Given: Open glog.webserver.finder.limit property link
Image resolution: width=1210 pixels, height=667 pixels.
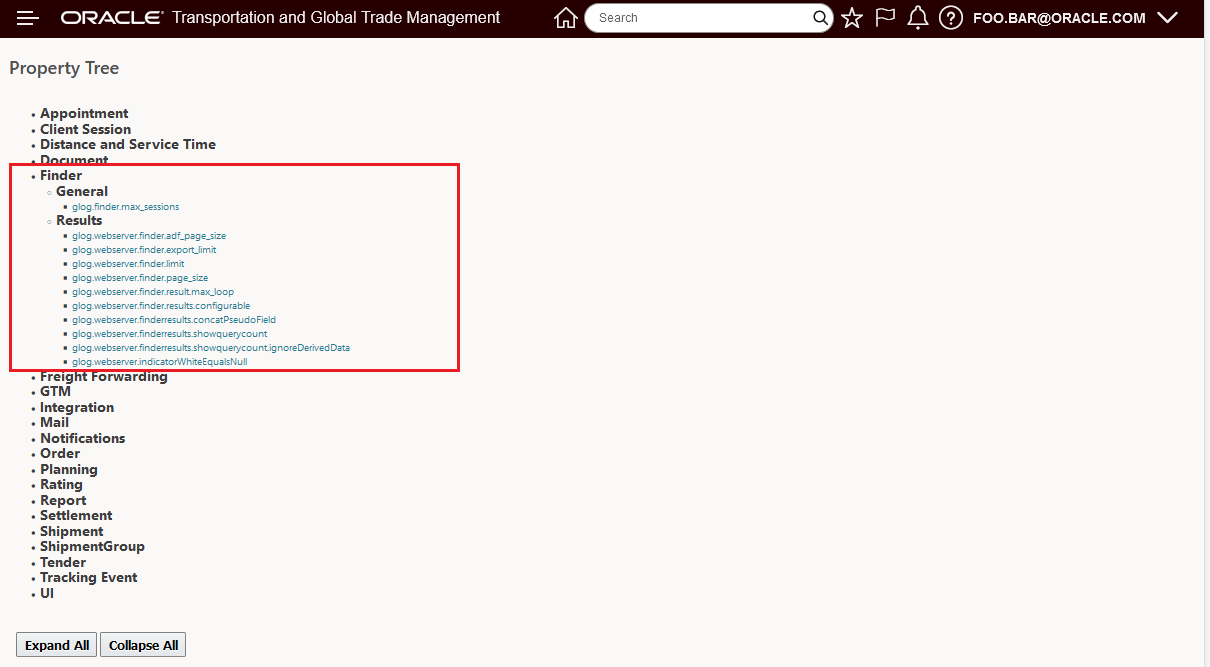Looking at the screenshot, I should pos(128,264).
